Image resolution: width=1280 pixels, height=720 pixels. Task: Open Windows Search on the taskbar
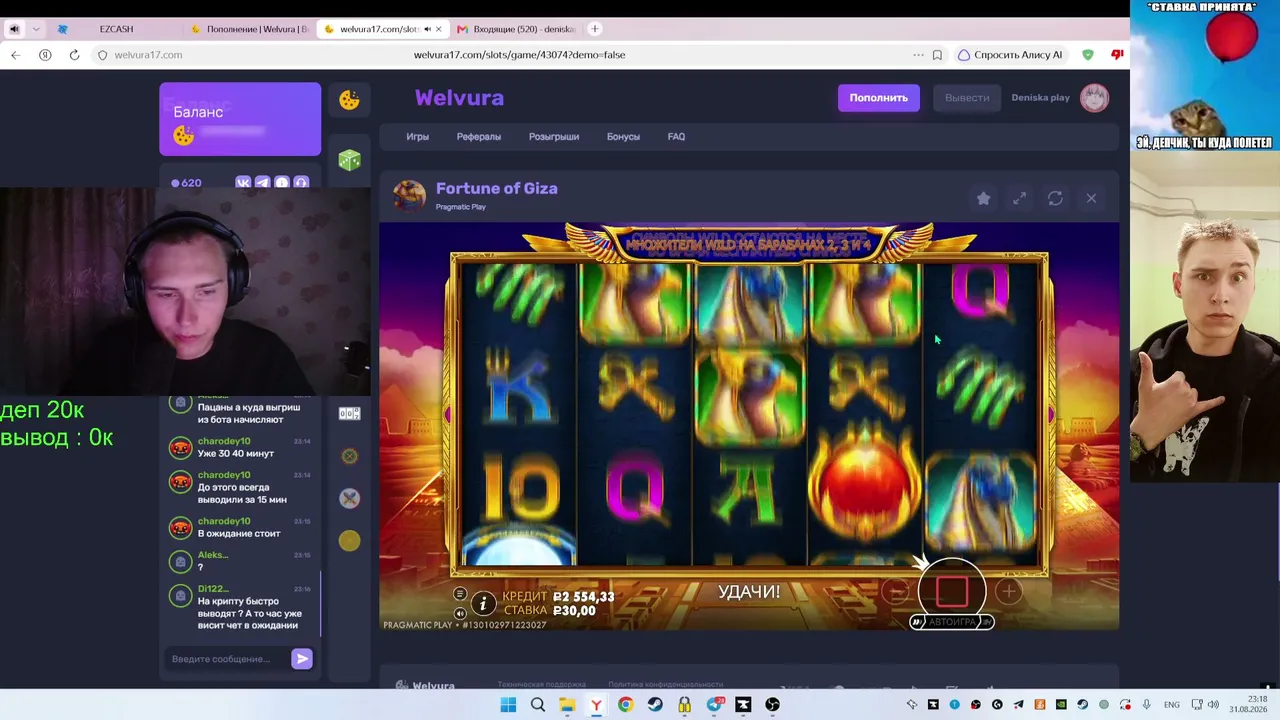(538, 705)
